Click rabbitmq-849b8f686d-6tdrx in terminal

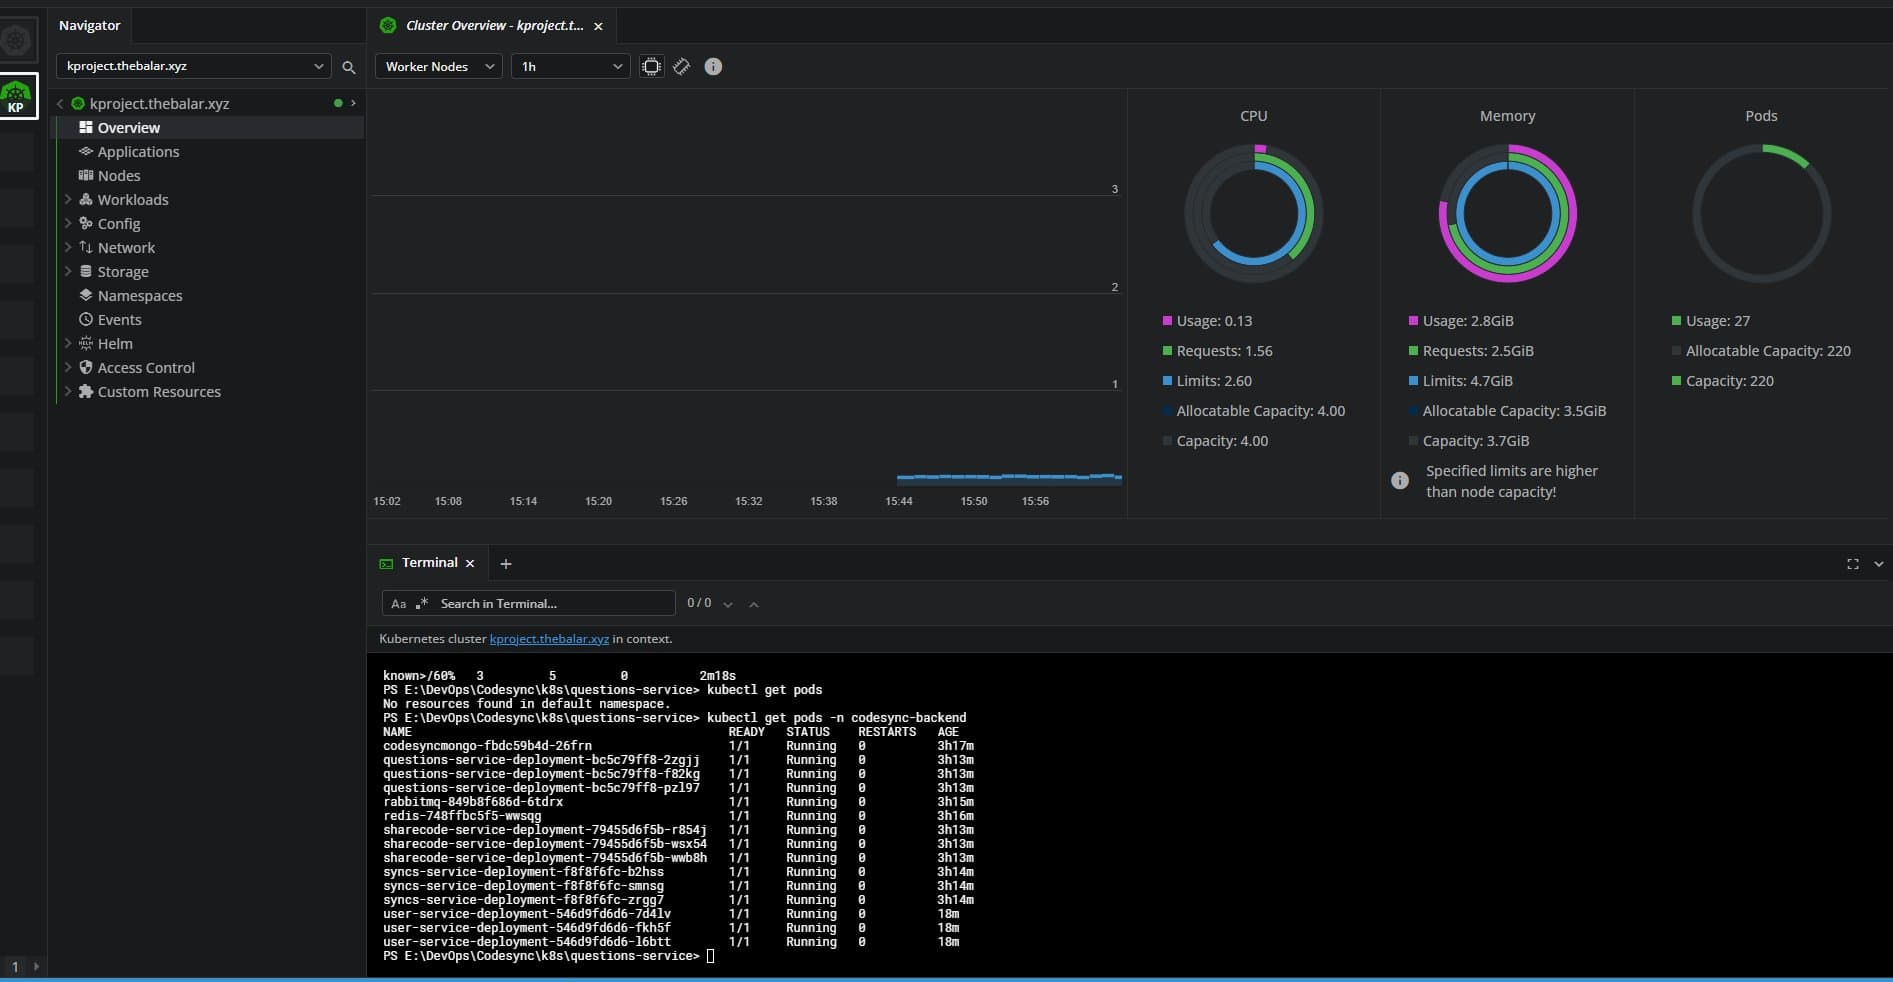pyautogui.click(x=473, y=802)
